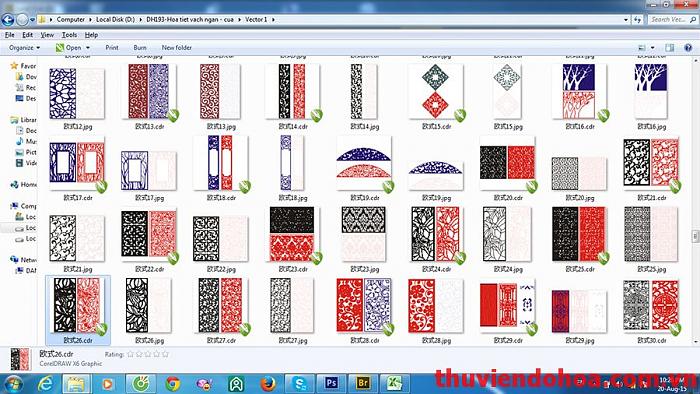Select the 欧式23.cdr thumbnail

coord(292,234)
